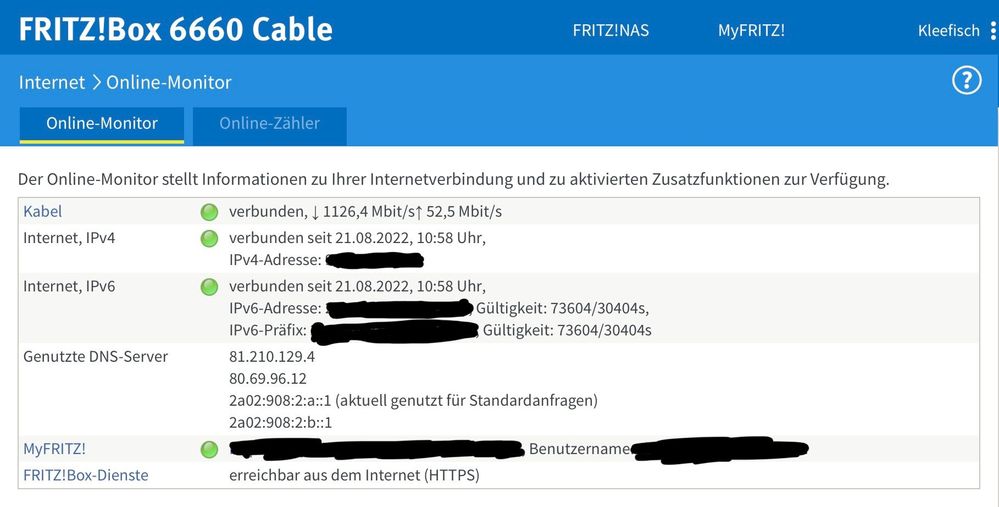The image size is (999, 507).
Task: Click the green Internet, IPv4 status indicator
Action: [209, 238]
